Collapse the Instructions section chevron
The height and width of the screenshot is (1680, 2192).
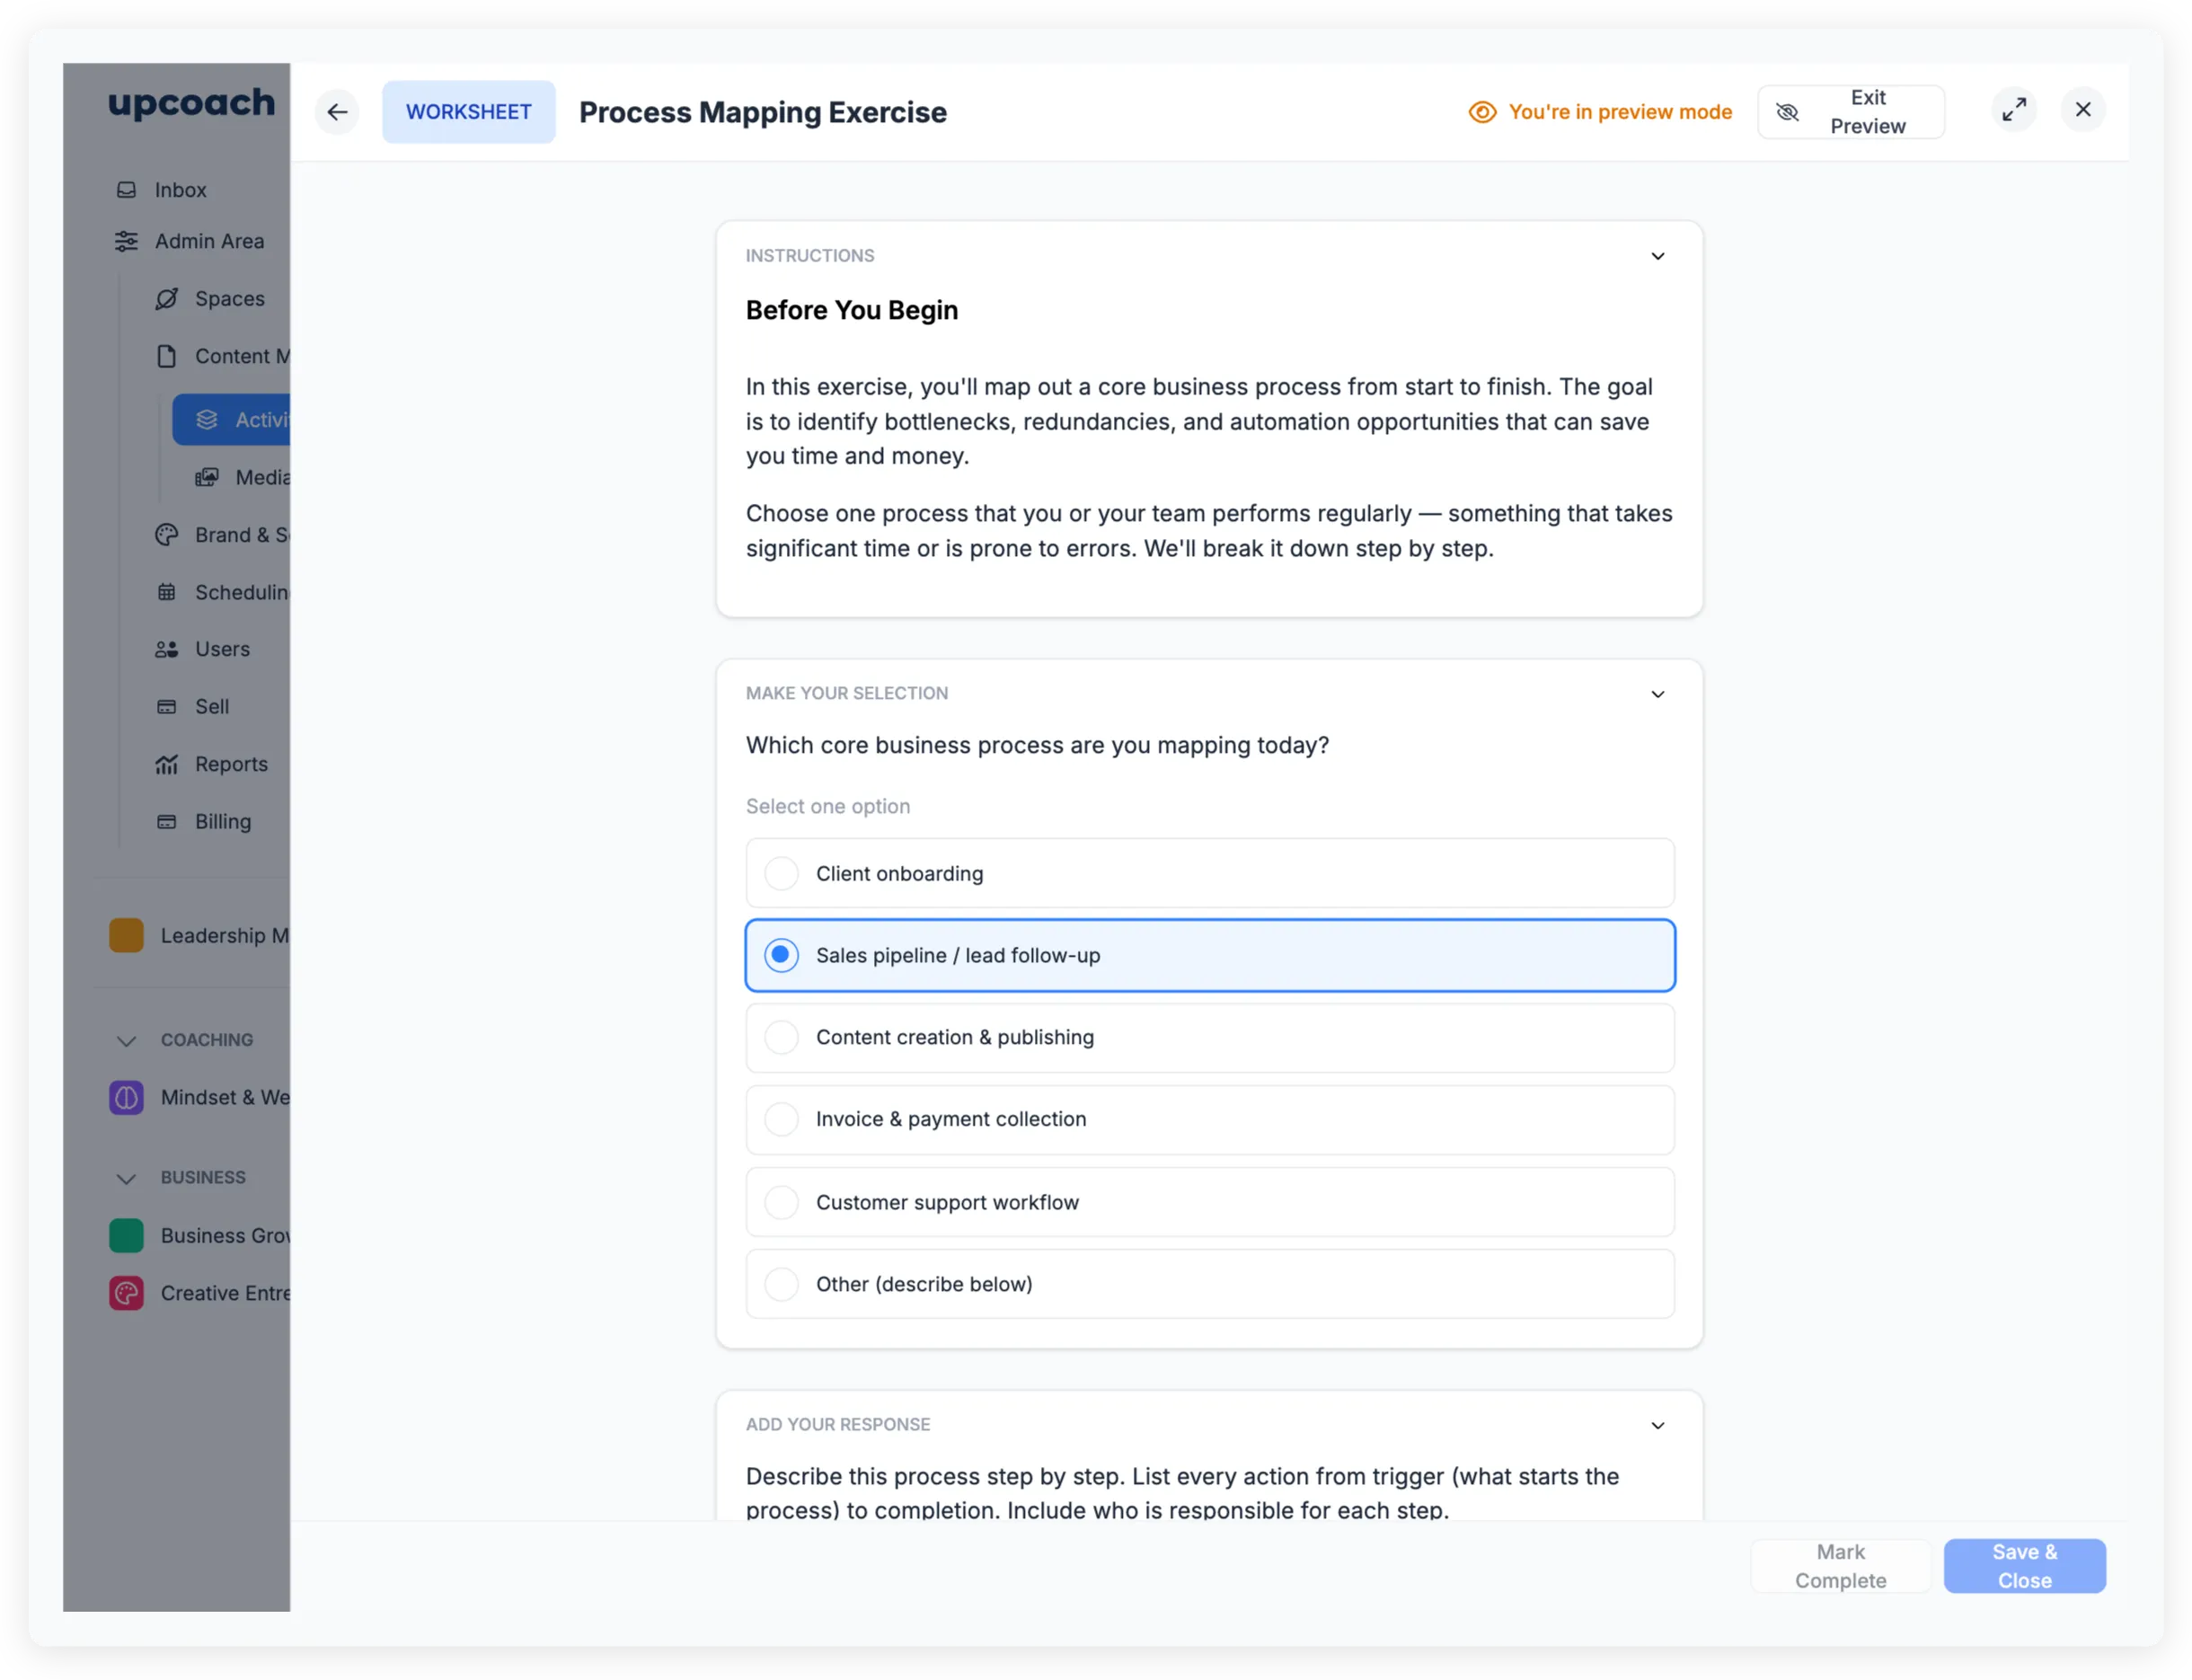tap(1657, 257)
